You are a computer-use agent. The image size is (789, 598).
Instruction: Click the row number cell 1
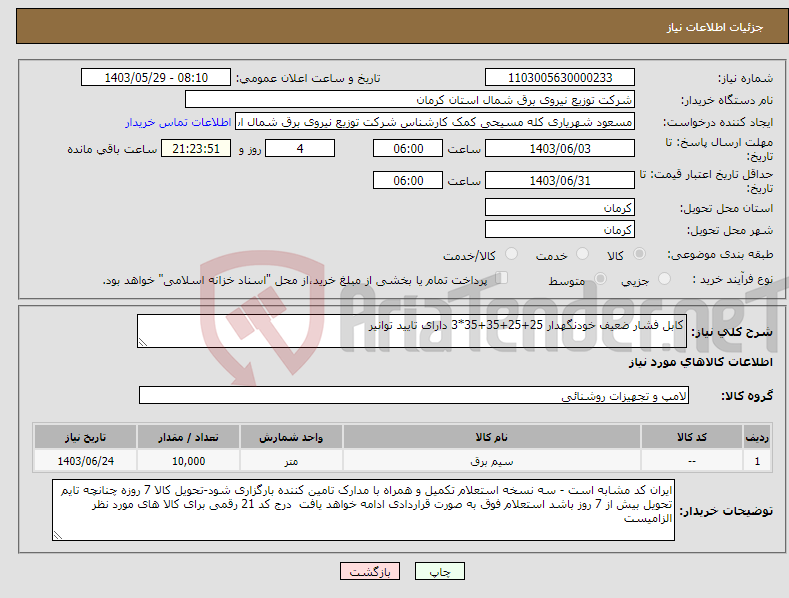(757, 461)
